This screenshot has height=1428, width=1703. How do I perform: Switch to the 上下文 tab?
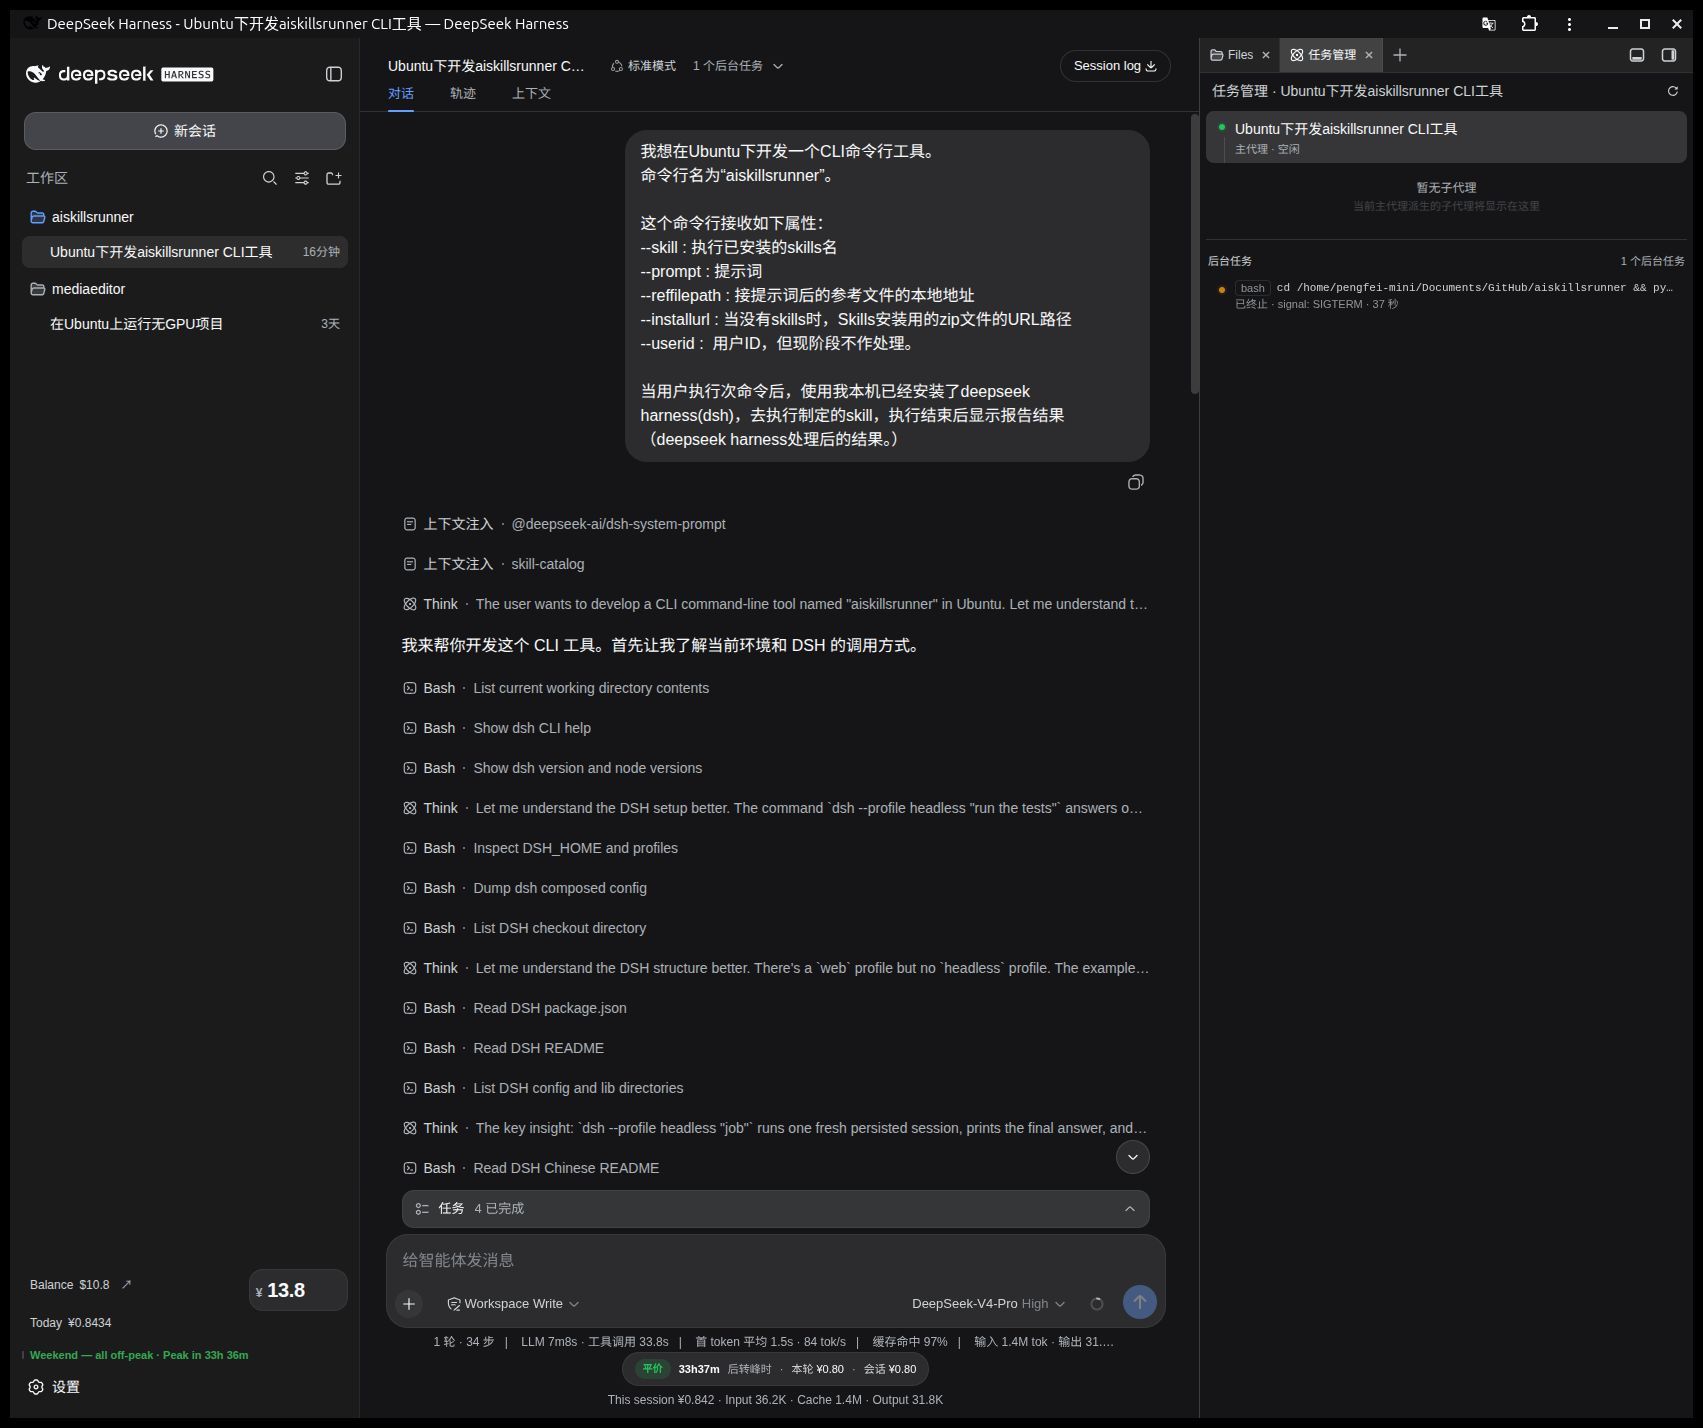531,93
